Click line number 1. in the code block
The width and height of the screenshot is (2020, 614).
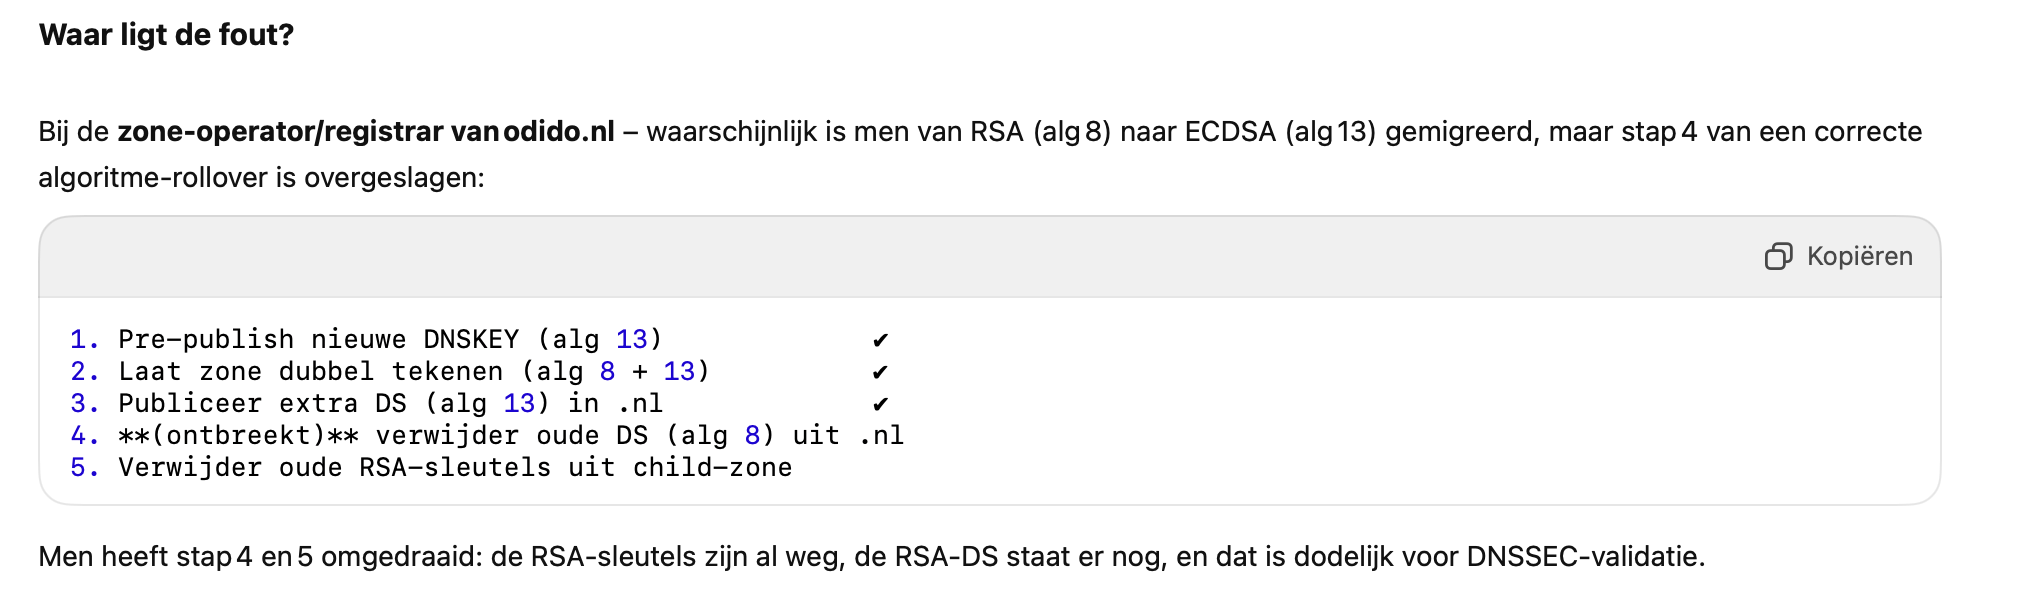tap(85, 340)
